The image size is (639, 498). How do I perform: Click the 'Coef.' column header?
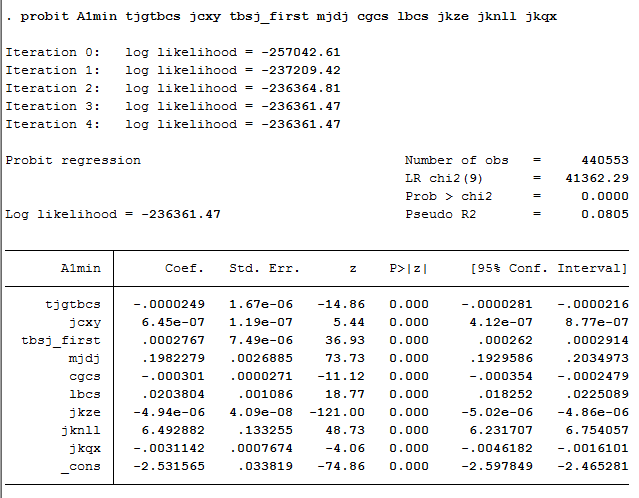(184, 268)
